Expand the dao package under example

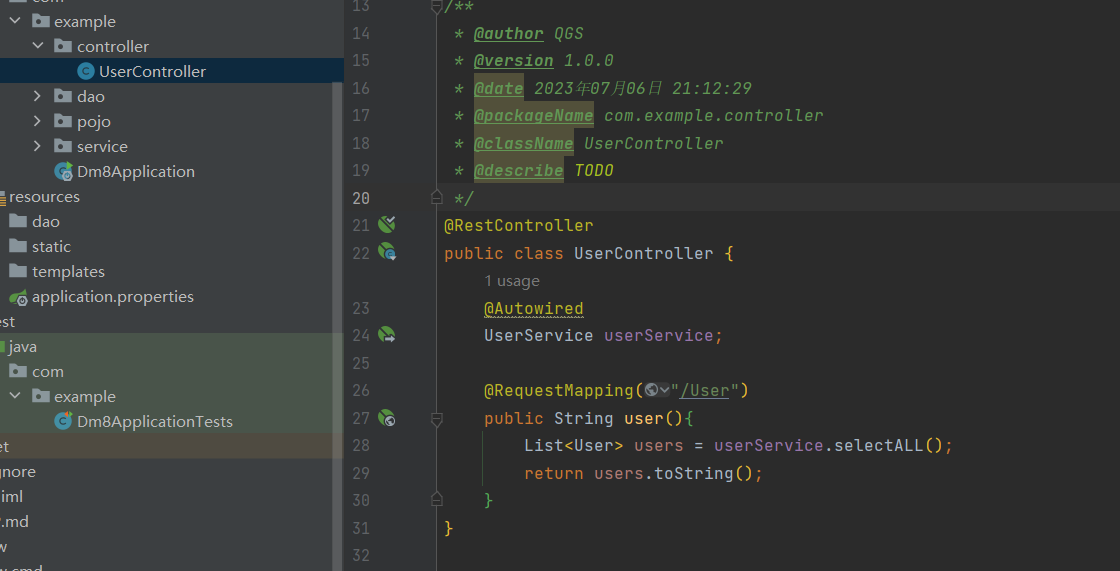click(x=38, y=96)
